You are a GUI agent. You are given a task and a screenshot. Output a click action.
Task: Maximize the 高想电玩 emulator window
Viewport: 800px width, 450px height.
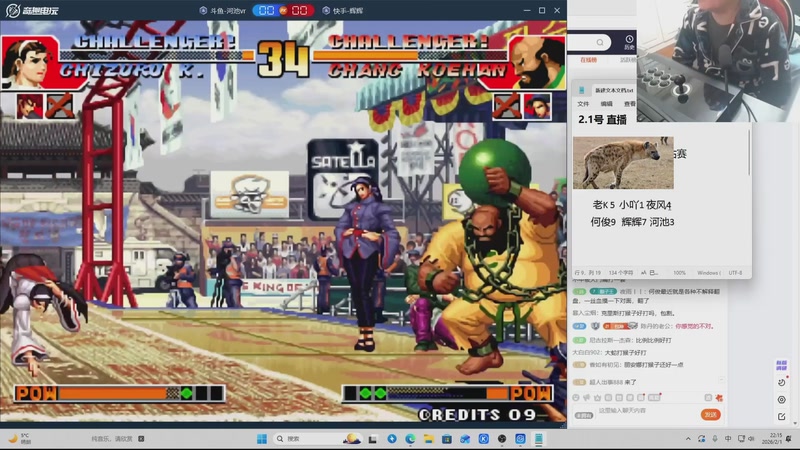point(542,10)
